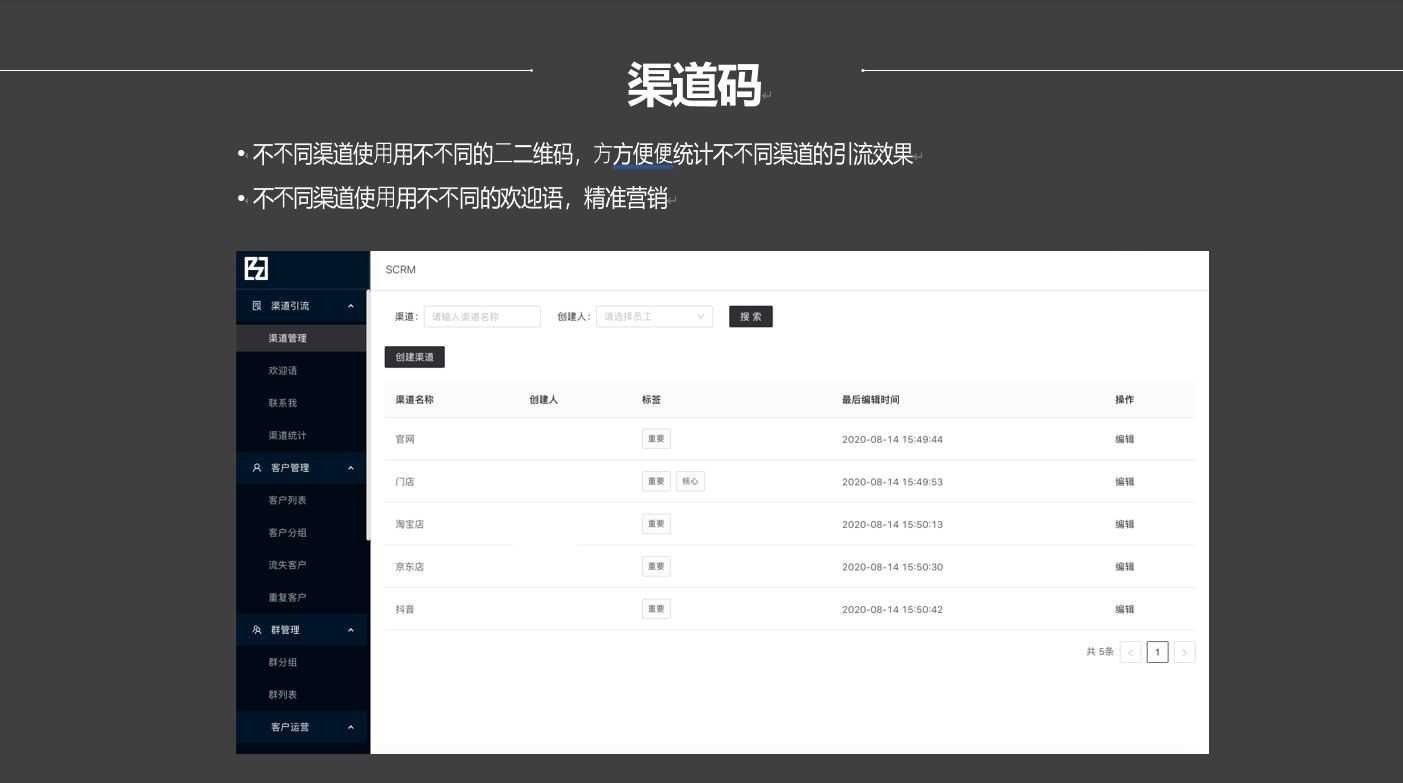Open the 创建人 employee dropdown
Screen dimensions: 1403x783
(654, 317)
